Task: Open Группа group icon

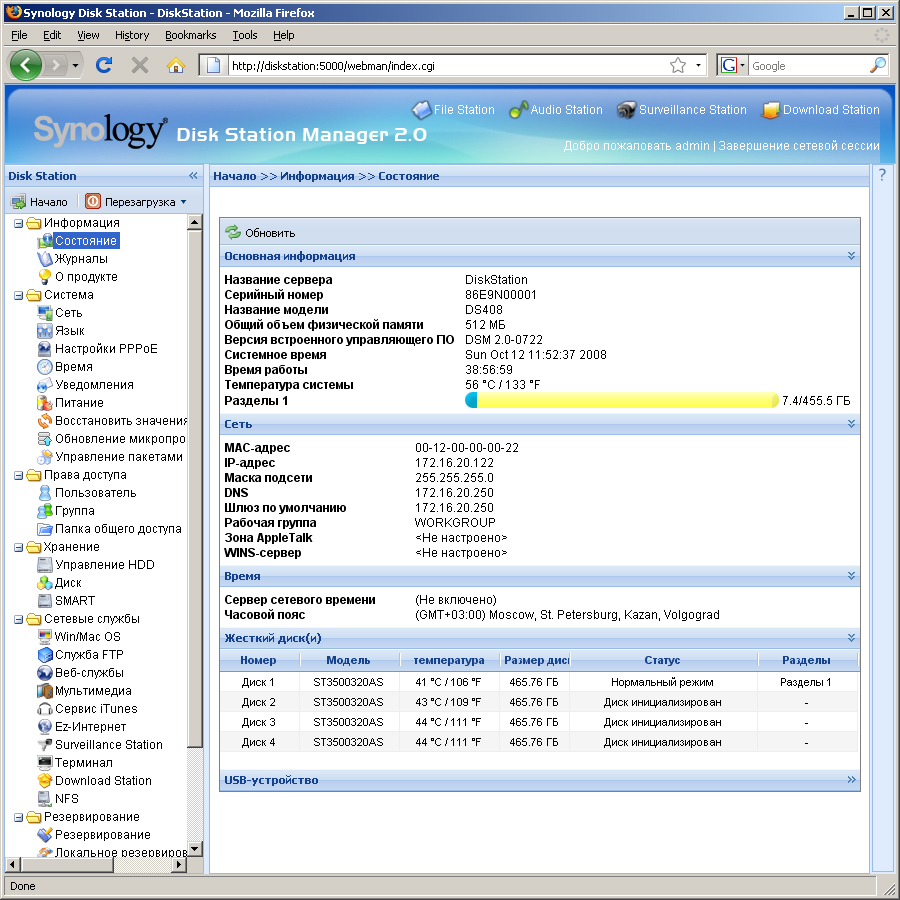Action: [45, 511]
